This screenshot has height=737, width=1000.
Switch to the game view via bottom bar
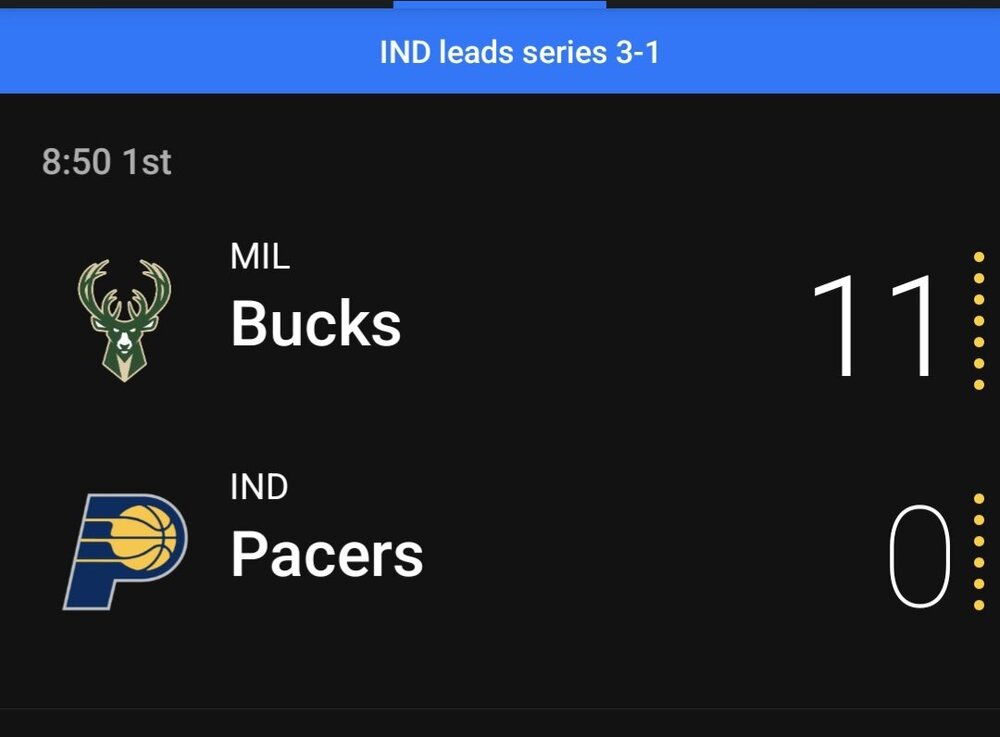(500, 722)
